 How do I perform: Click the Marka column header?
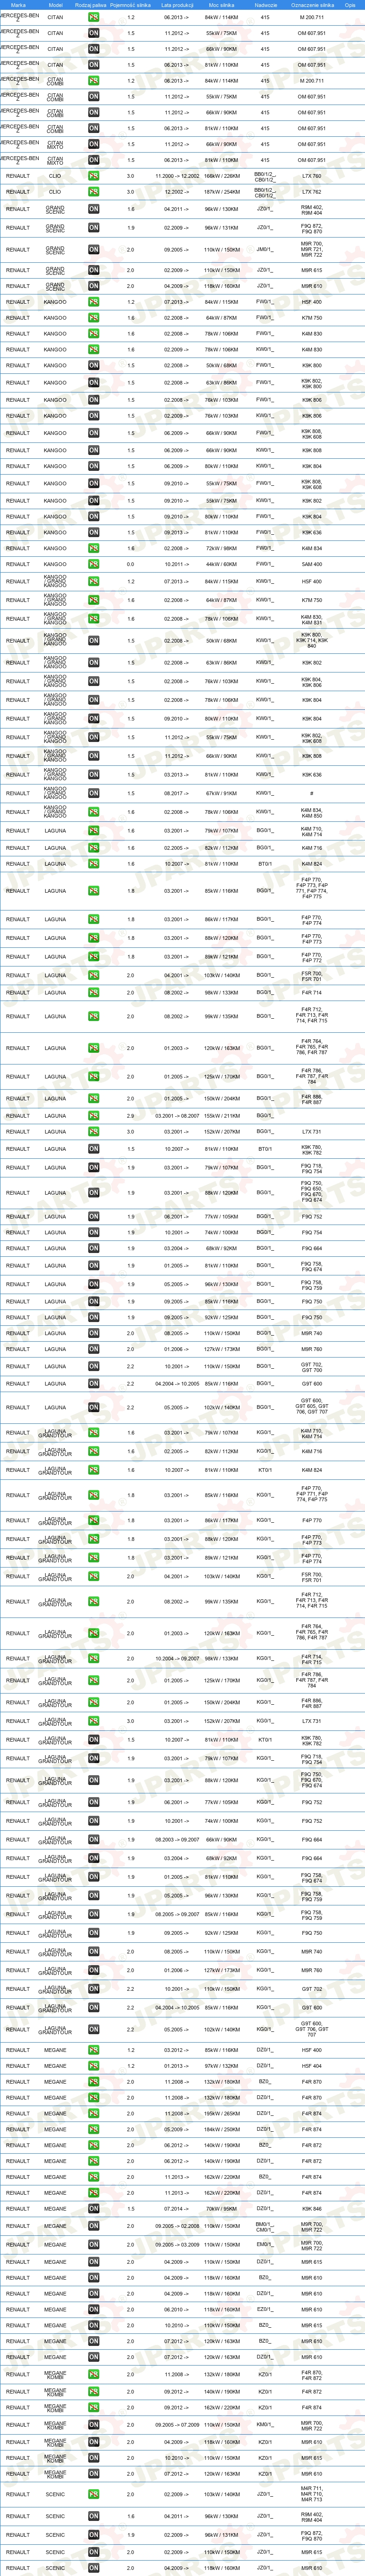18,5
